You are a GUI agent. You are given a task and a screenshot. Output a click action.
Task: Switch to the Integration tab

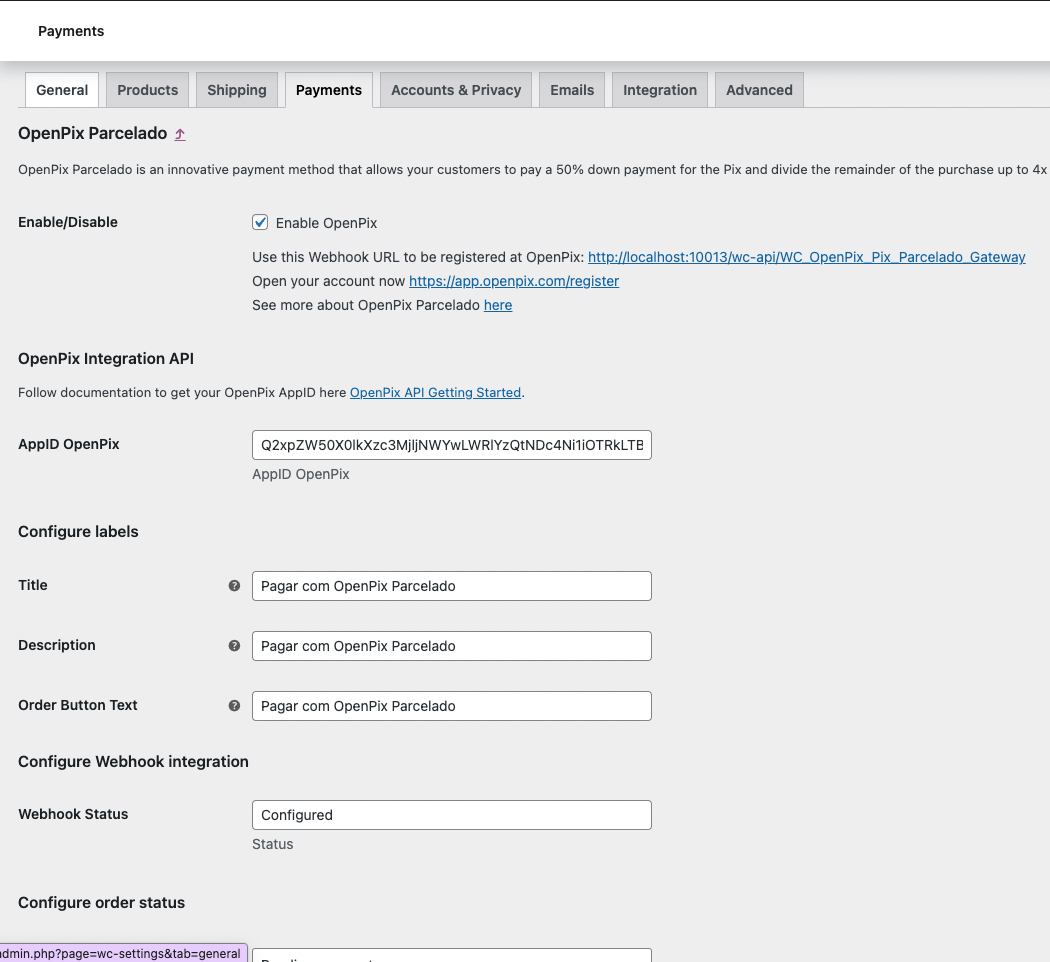[x=660, y=90]
